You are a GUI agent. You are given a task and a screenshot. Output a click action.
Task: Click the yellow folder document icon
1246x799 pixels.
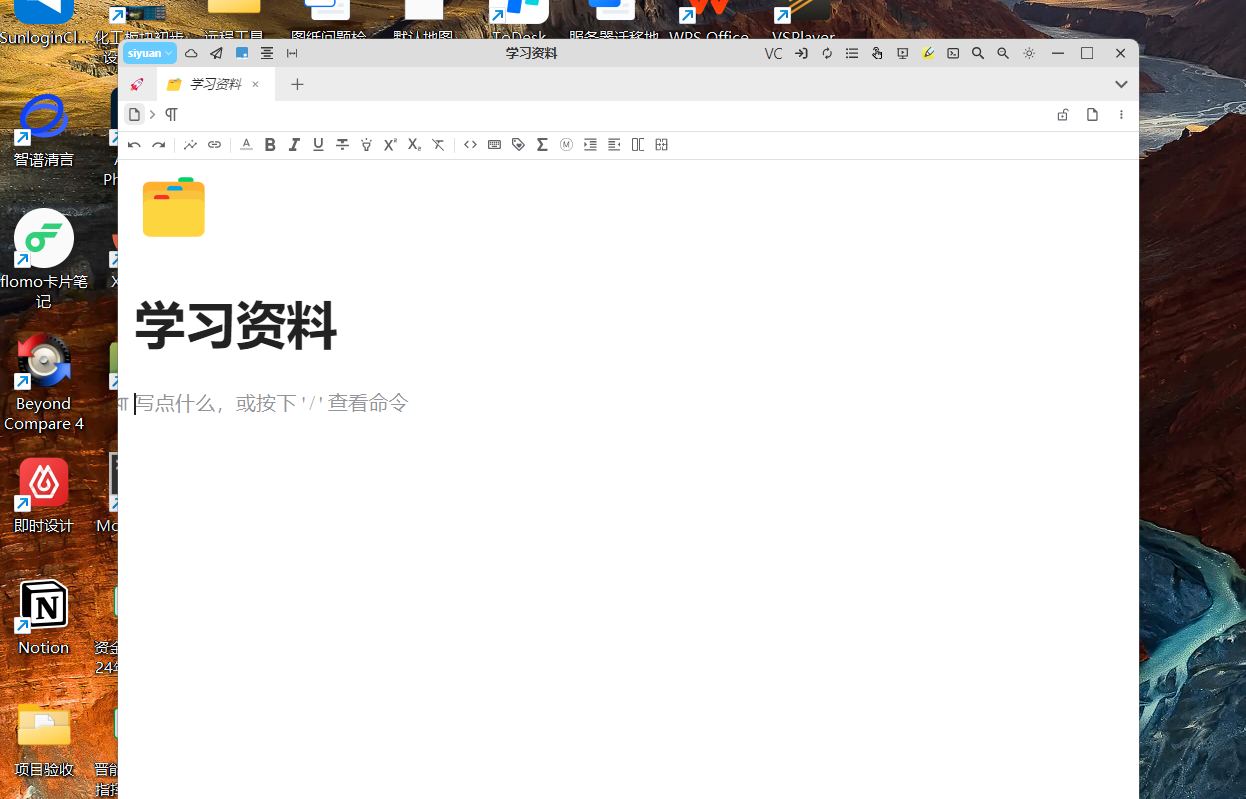click(174, 207)
